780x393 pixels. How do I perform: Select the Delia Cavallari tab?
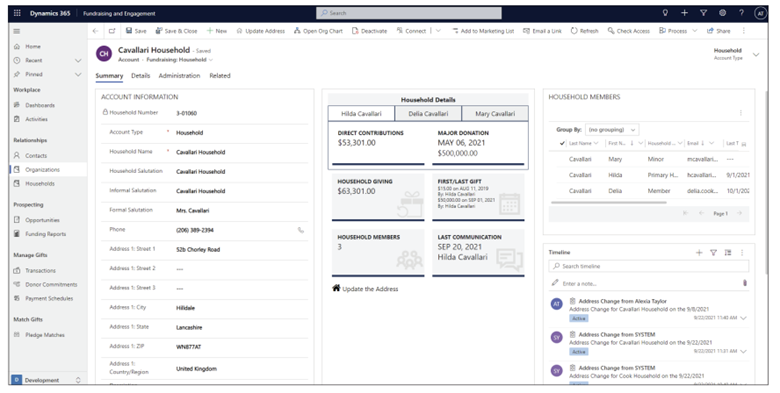[x=428, y=113]
